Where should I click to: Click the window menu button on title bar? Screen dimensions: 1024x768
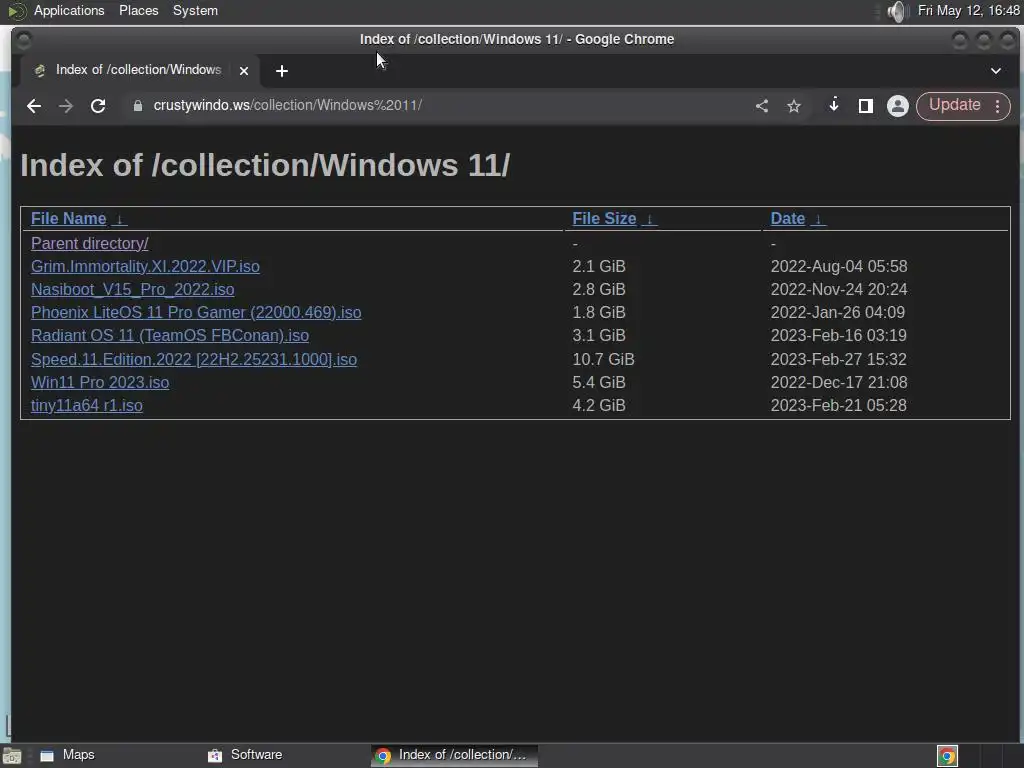pyautogui.click(x=23, y=40)
